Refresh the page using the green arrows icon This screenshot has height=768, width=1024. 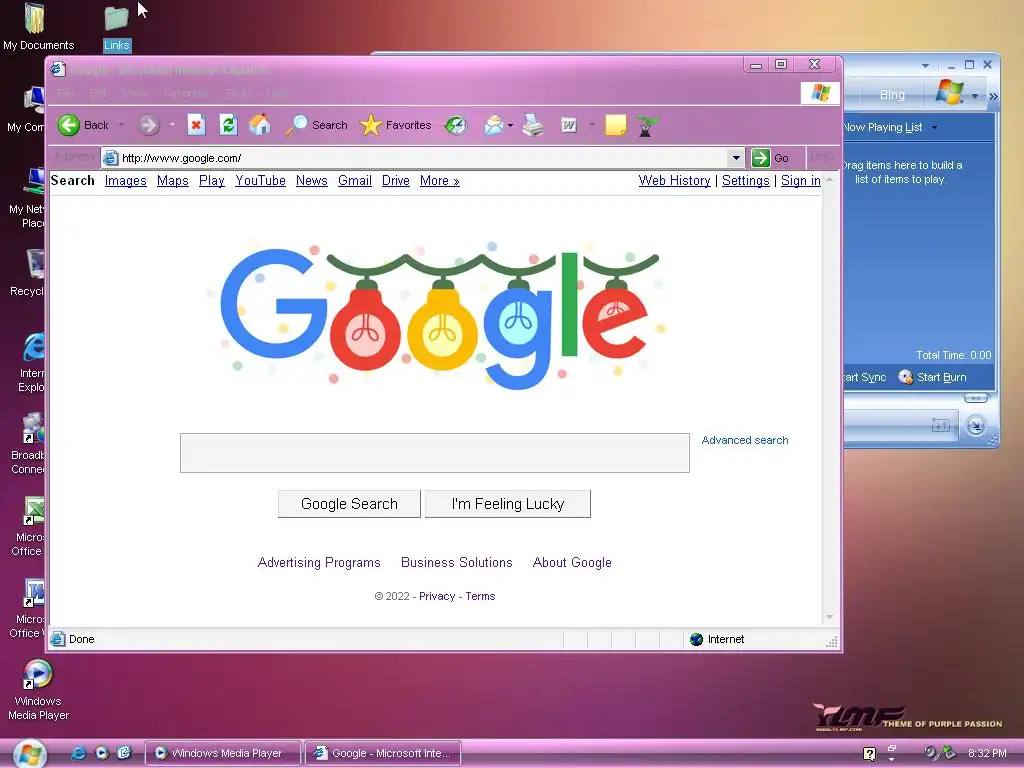pos(228,125)
